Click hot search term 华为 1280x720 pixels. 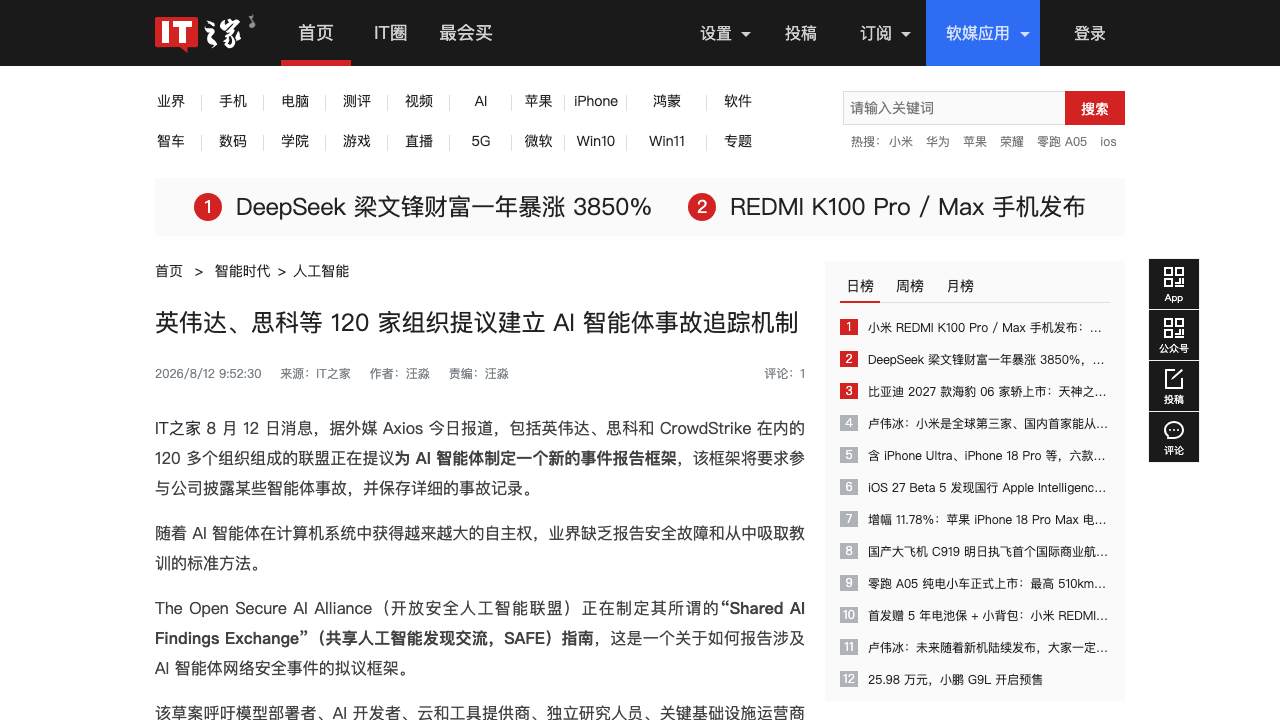938,142
